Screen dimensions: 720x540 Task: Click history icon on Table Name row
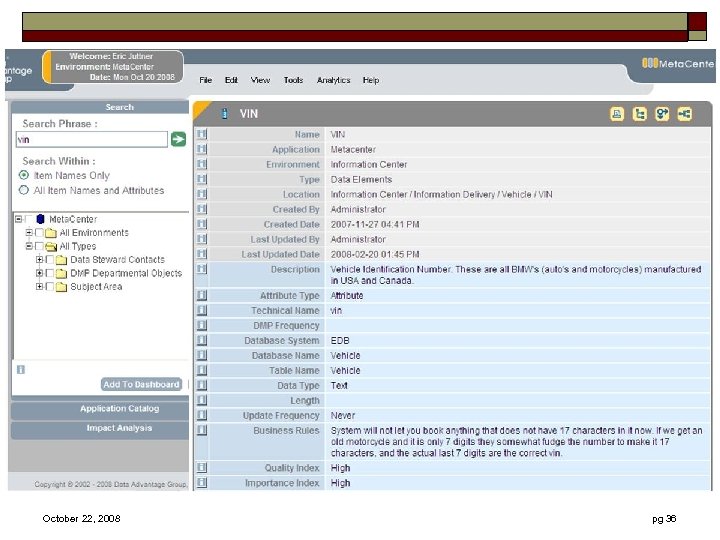[x=202, y=370]
